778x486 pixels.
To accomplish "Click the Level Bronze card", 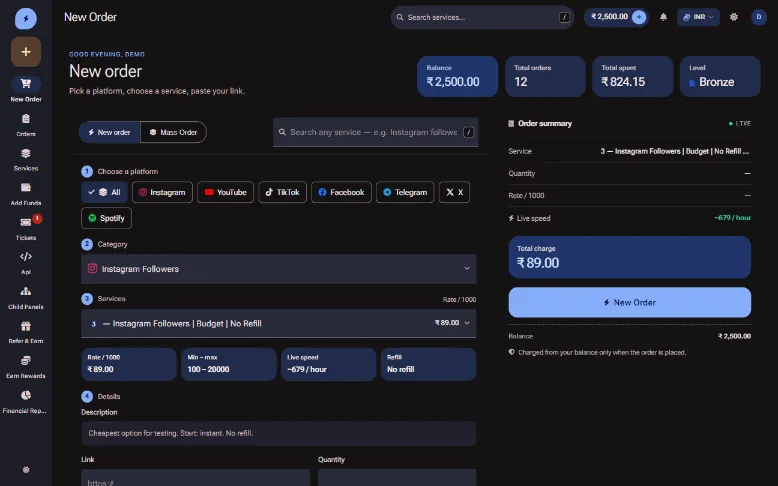I will coord(720,76).
